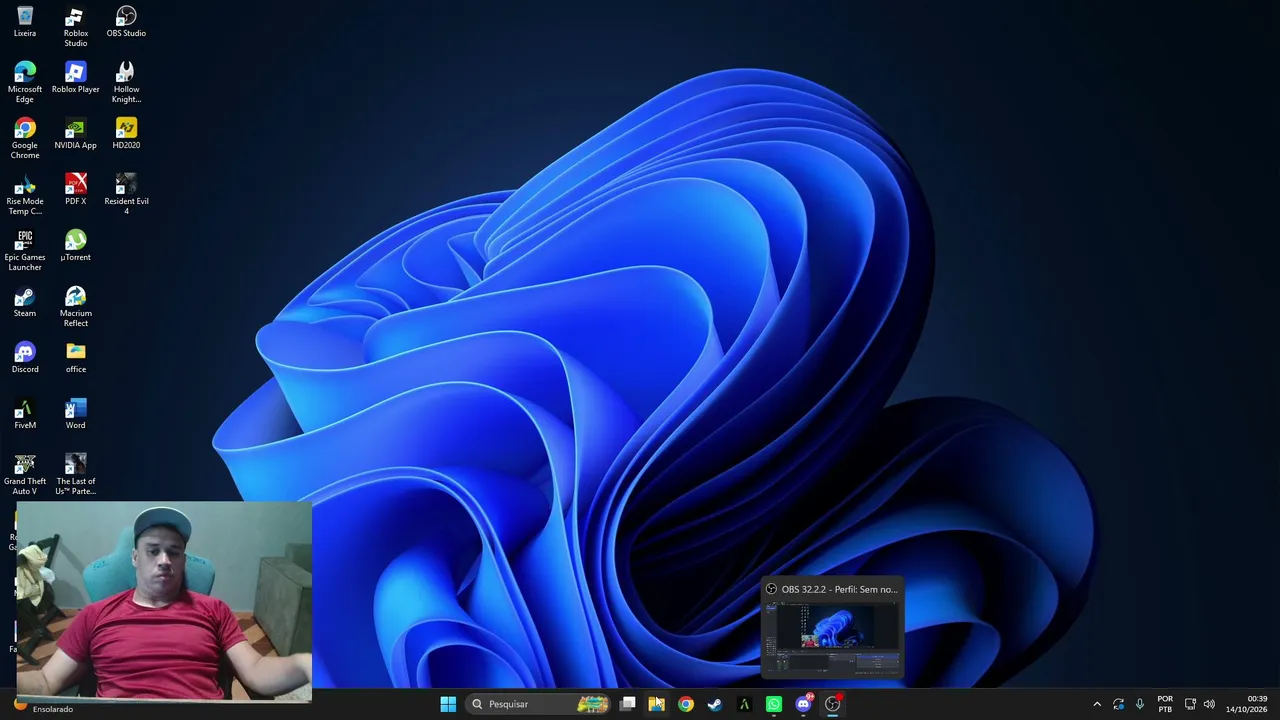Select the Steam desktop shortcut
Viewport: 1280px width, 720px height.
pyautogui.click(x=25, y=302)
